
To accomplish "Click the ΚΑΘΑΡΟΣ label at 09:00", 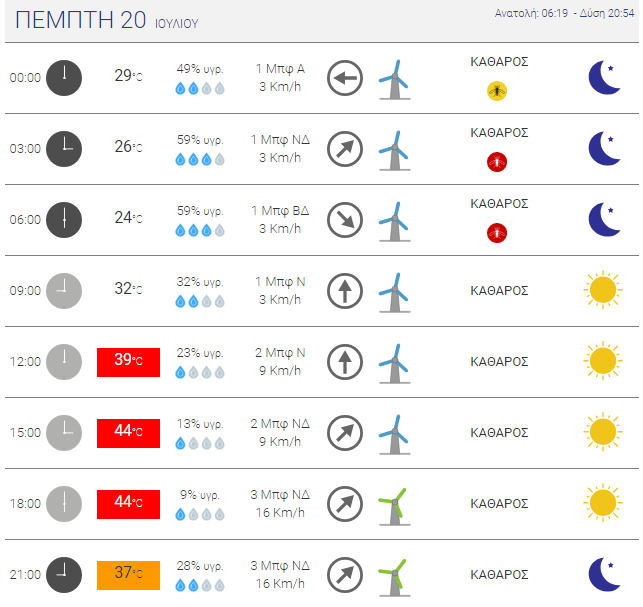I will pyautogui.click(x=499, y=291).
